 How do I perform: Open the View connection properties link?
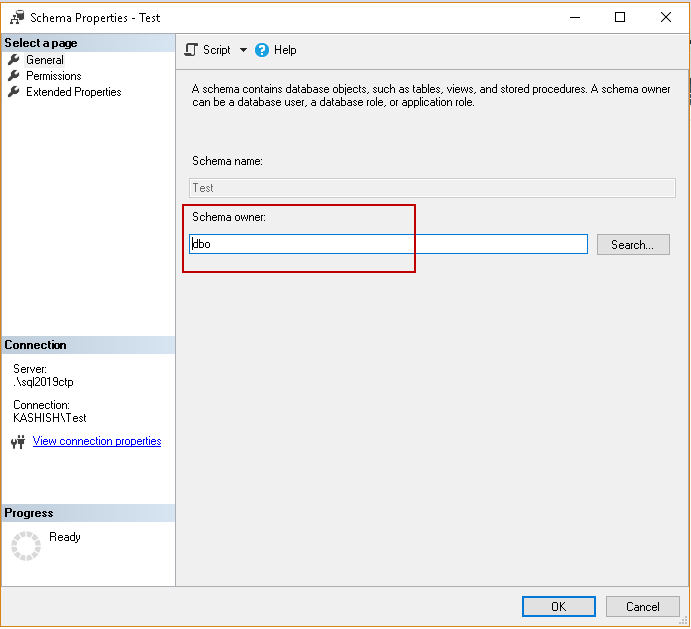coord(97,441)
